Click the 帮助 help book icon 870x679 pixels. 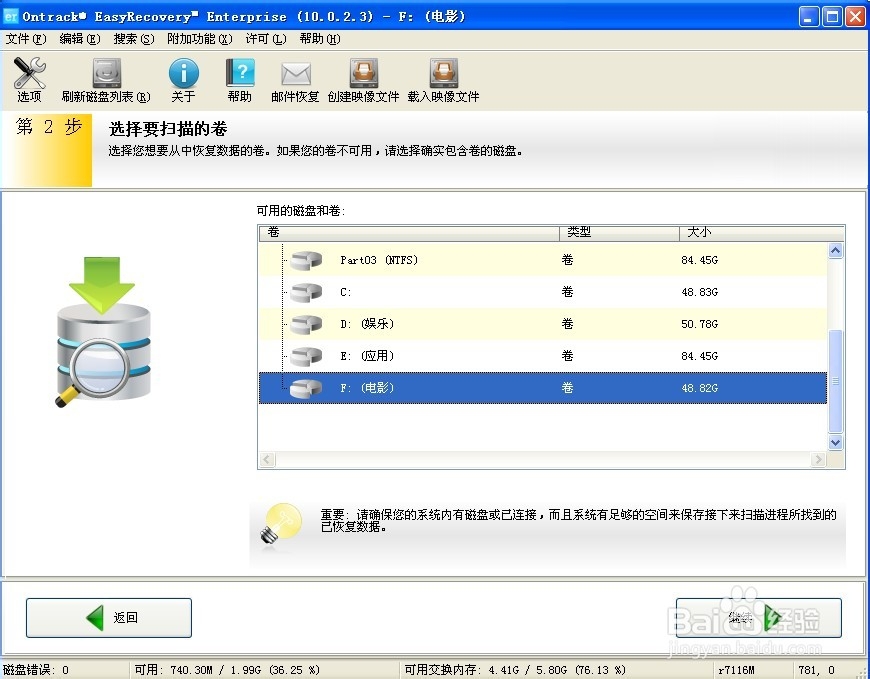click(240, 73)
